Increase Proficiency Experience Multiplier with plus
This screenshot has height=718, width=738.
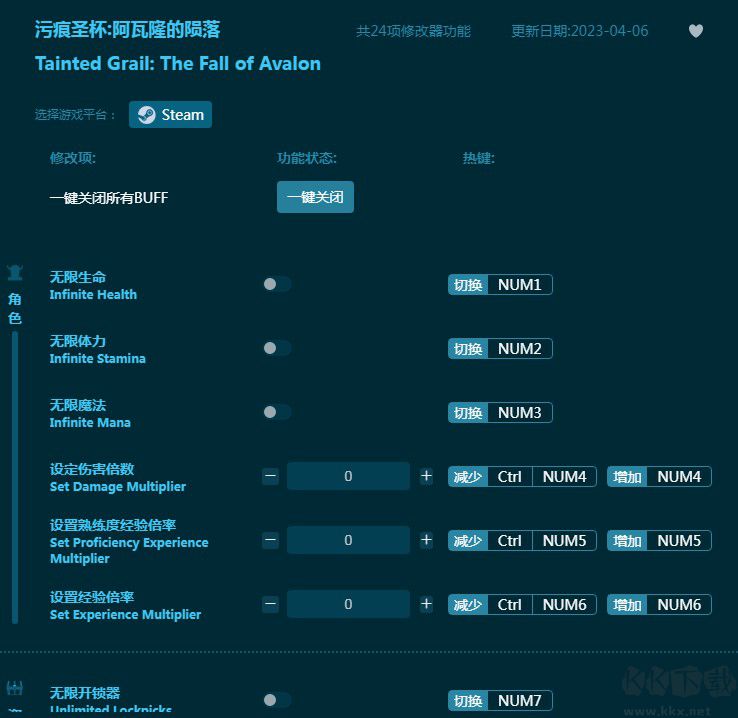pos(426,540)
